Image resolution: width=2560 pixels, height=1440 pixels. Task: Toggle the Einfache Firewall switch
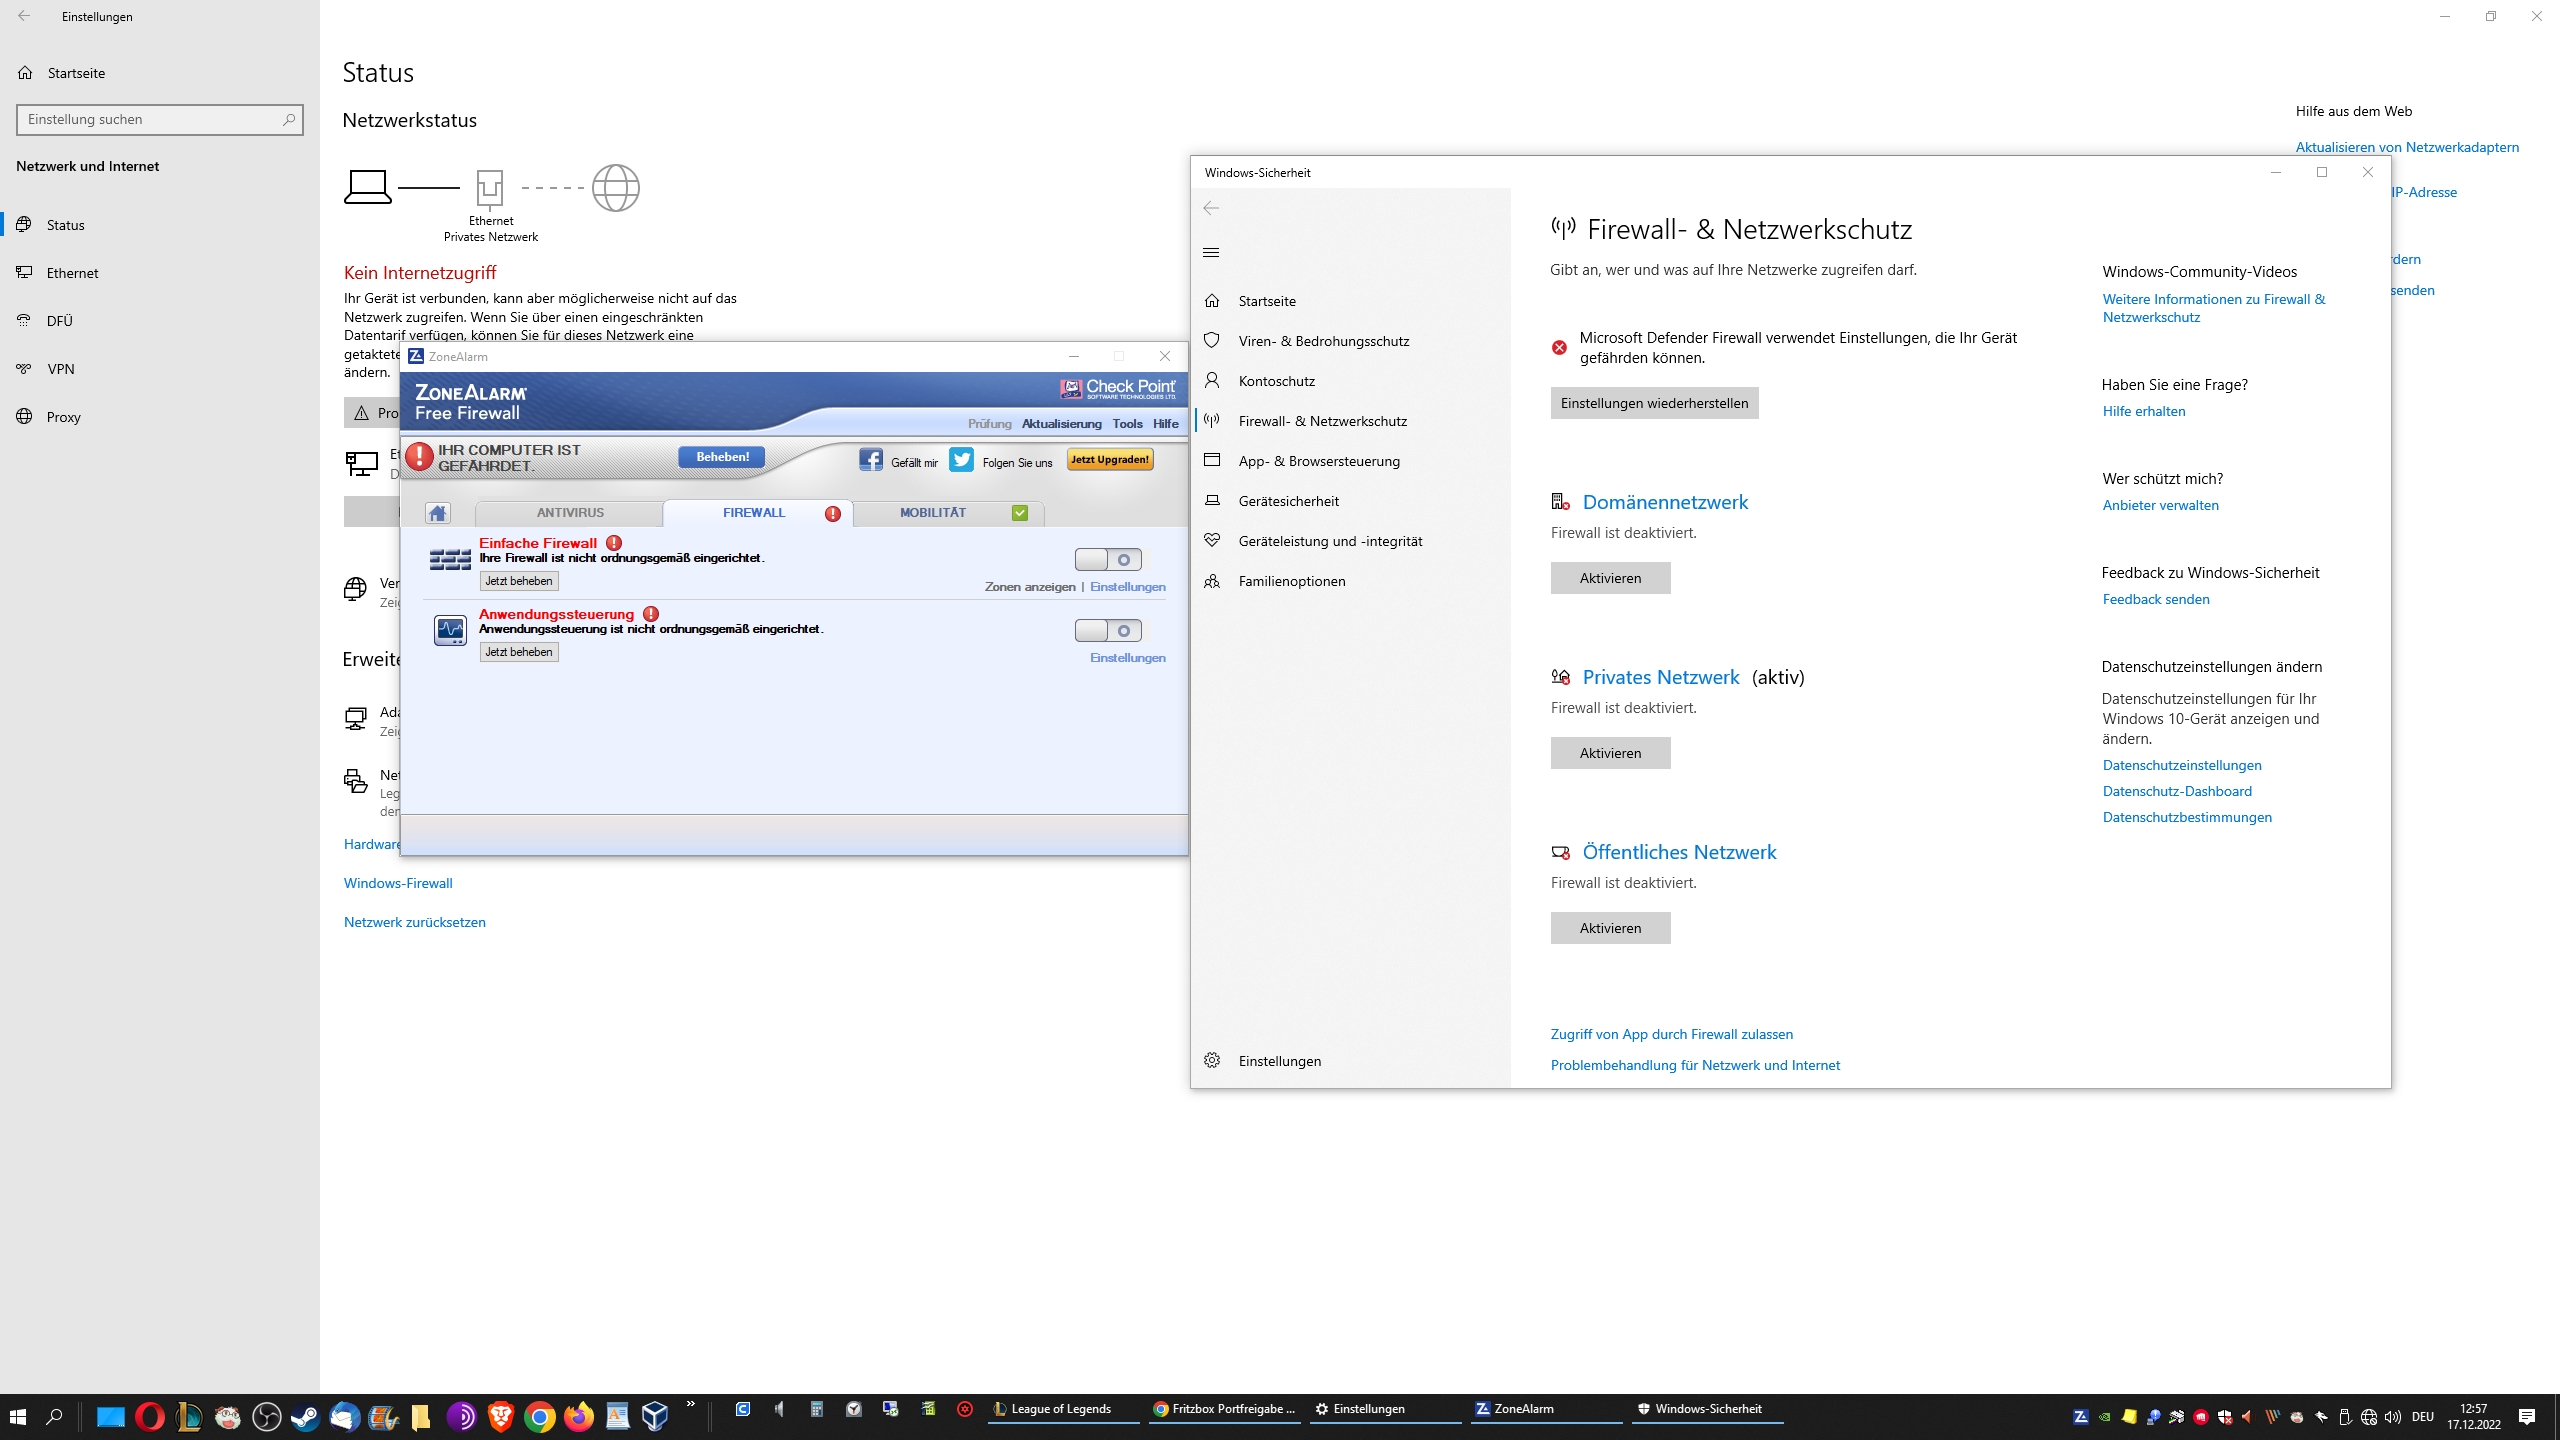(x=1107, y=560)
